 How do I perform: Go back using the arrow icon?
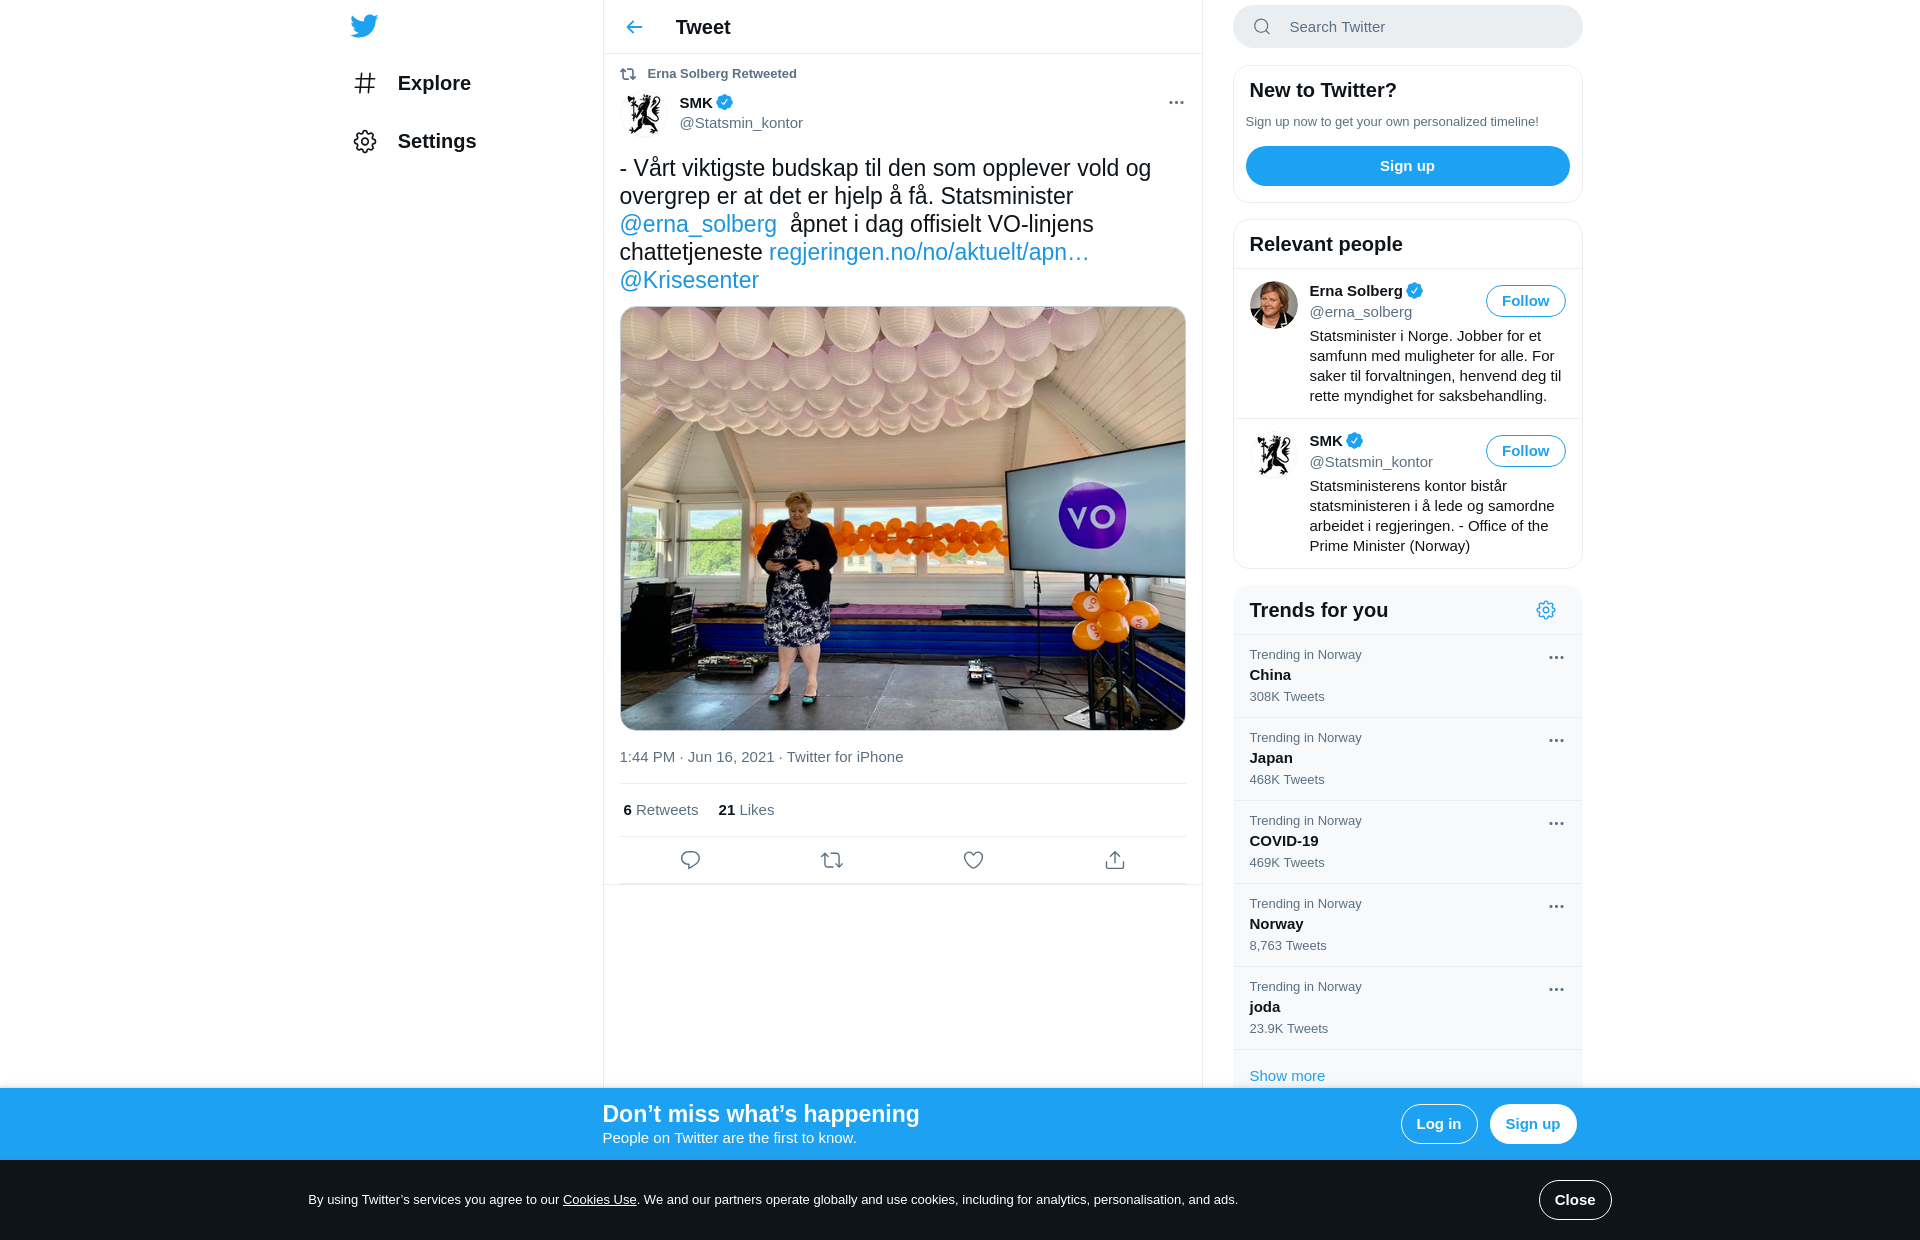(634, 27)
